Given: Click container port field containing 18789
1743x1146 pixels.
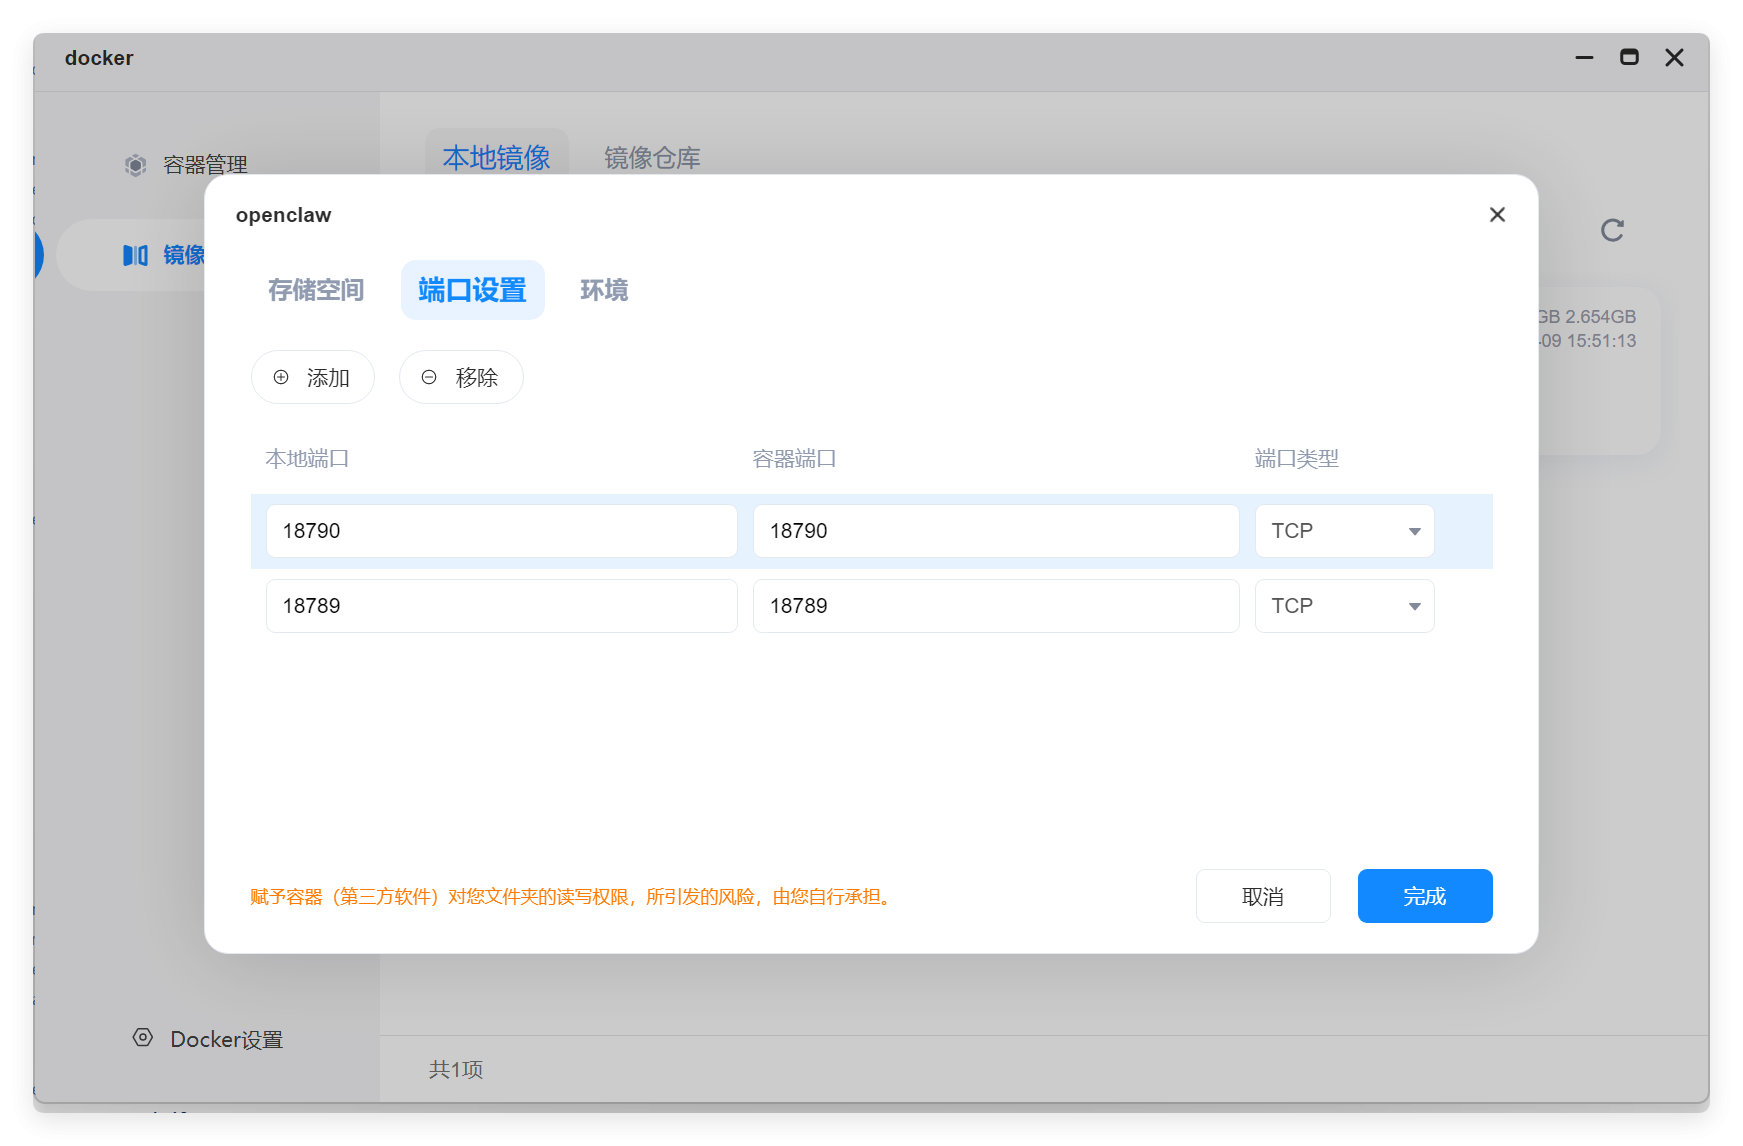Looking at the screenshot, I should click(x=995, y=606).
